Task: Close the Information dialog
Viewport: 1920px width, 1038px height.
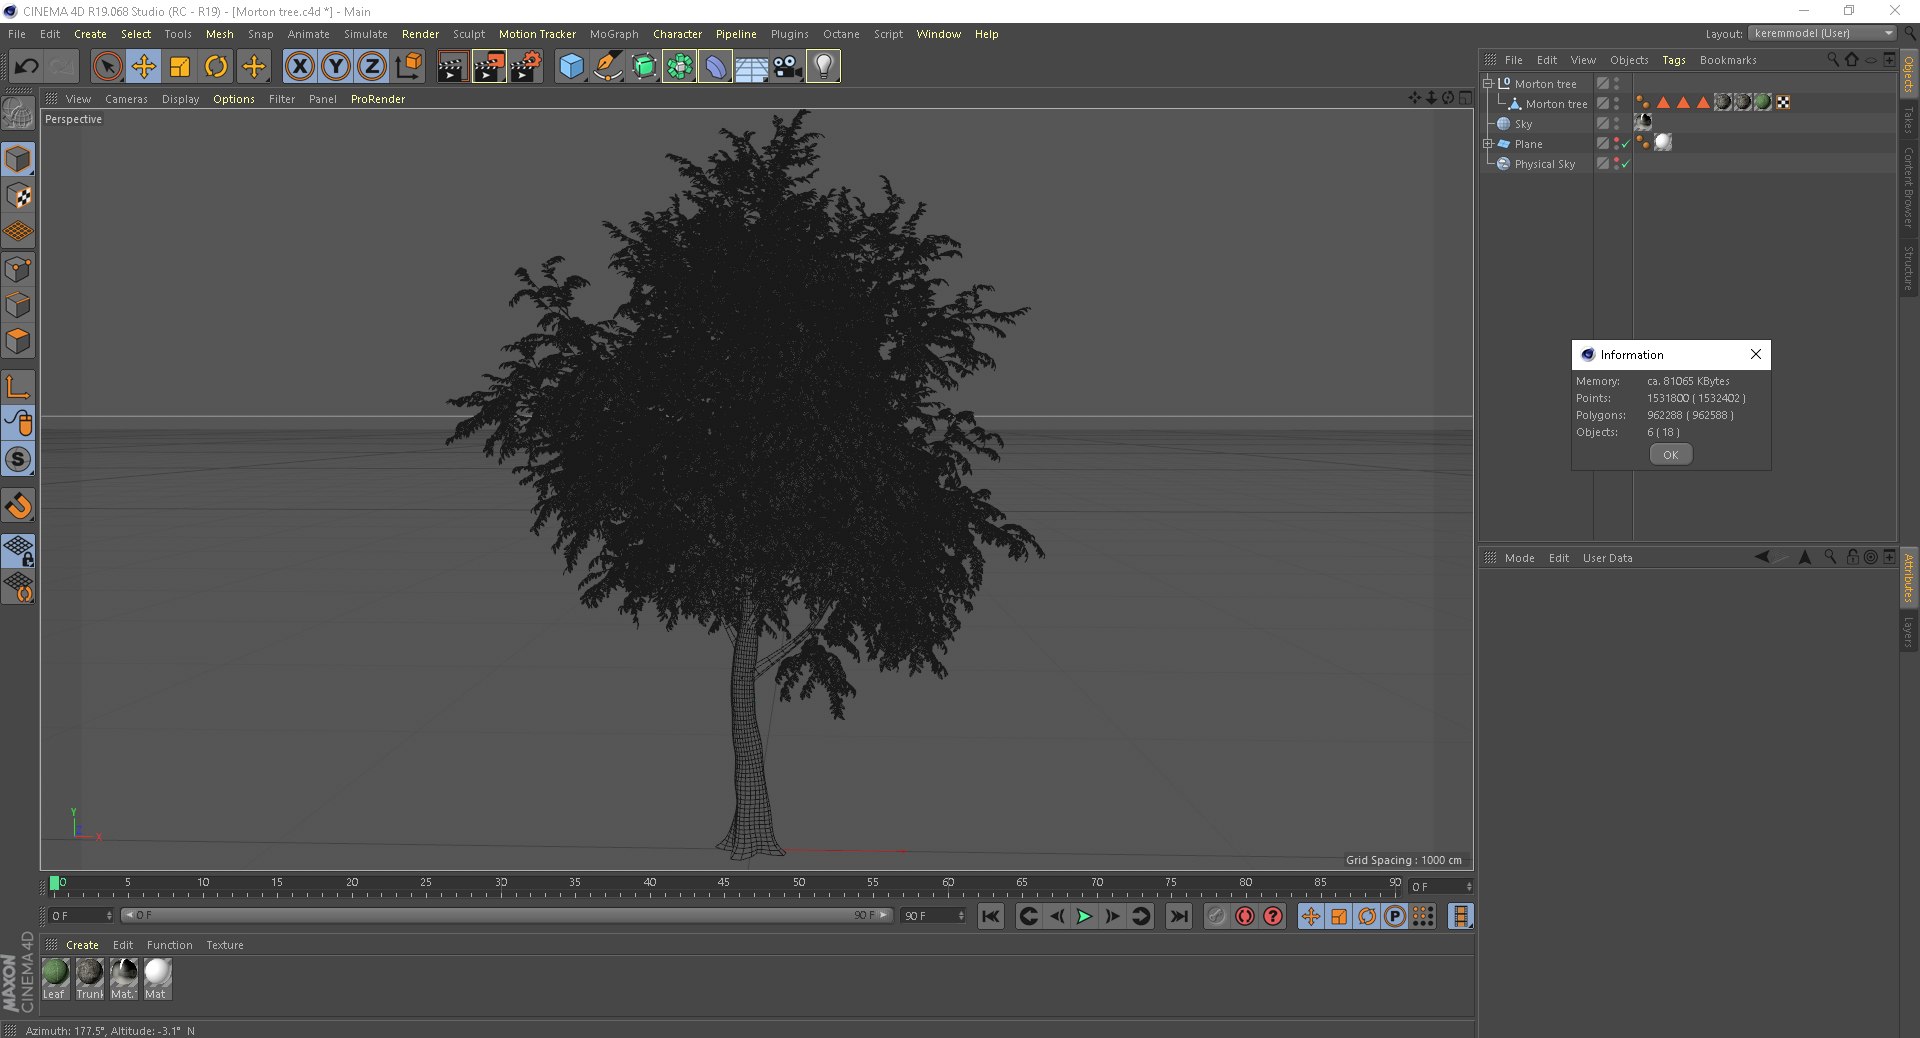Action: (1755, 354)
